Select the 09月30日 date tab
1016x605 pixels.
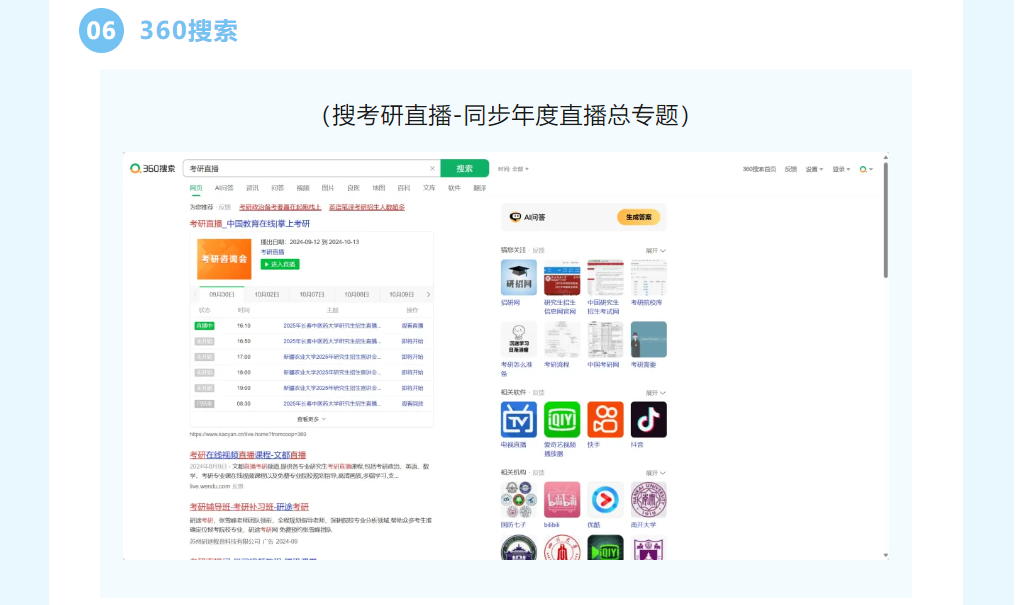point(222,295)
